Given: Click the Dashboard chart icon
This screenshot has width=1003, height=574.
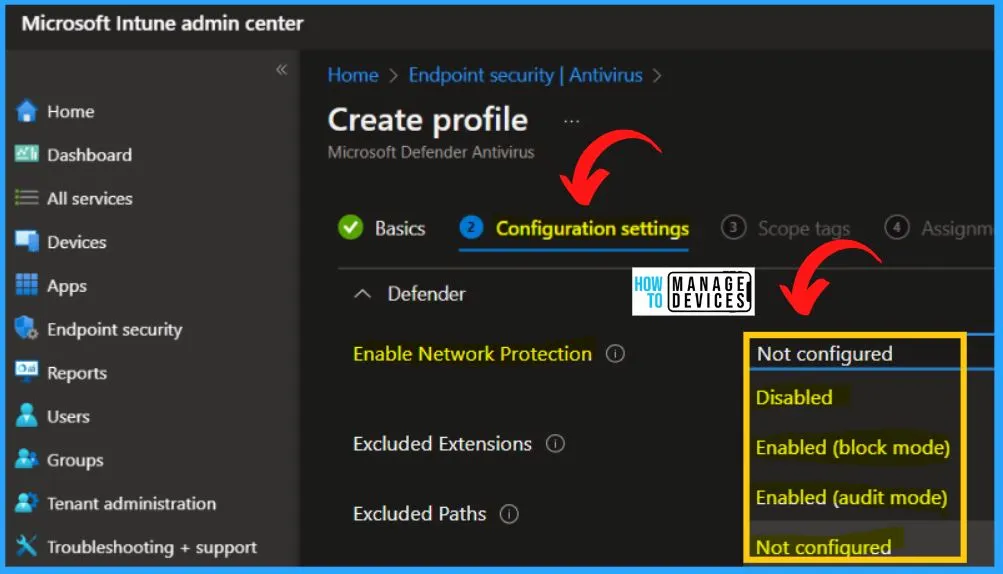Looking at the screenshot, I should click(26, 154).
